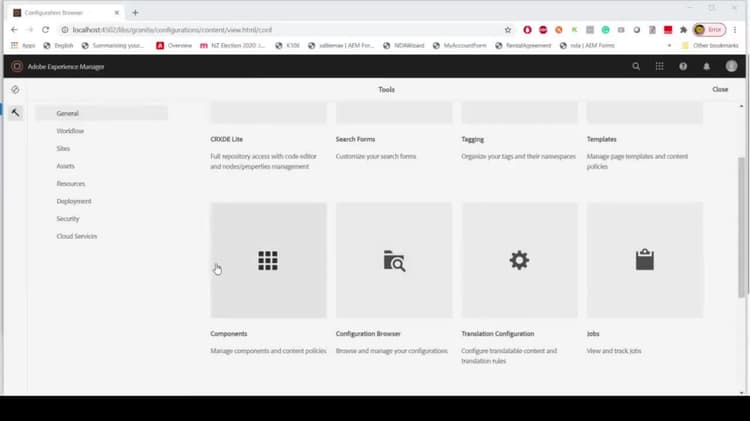Open the AEM solutions grid switcher
The image size is (750, 421).
tap(660, 66)
